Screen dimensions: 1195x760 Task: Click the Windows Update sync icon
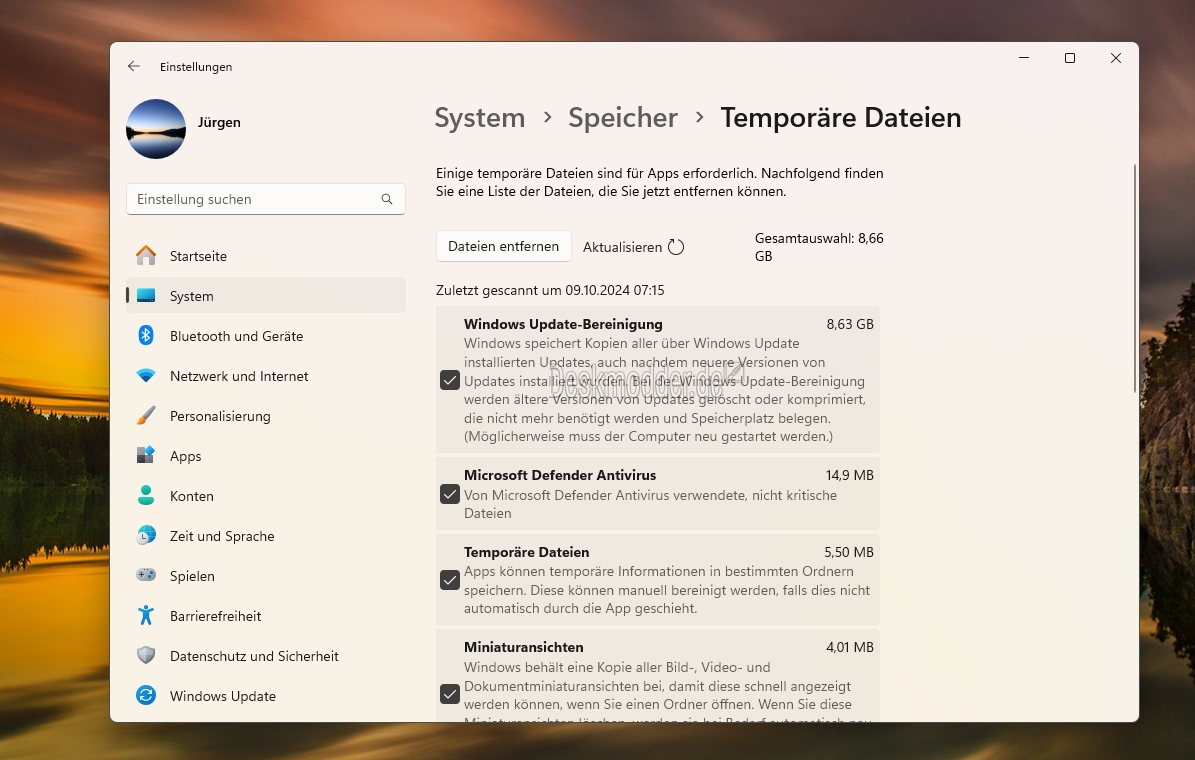tap(146, 695)
